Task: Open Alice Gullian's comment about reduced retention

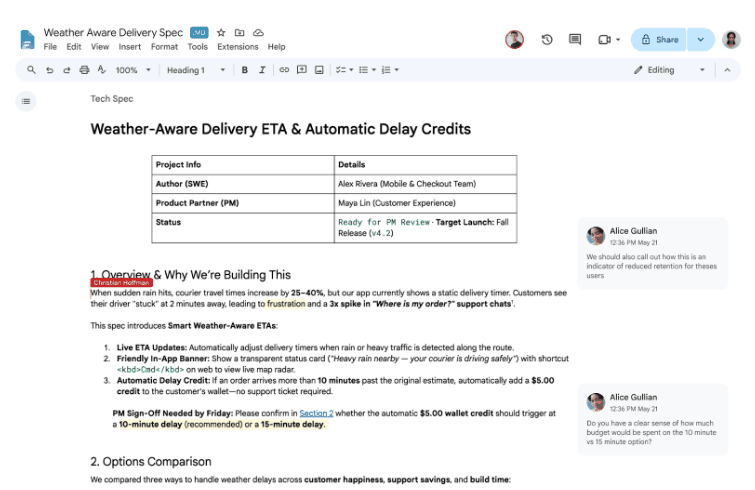Action: click(652, 253)
